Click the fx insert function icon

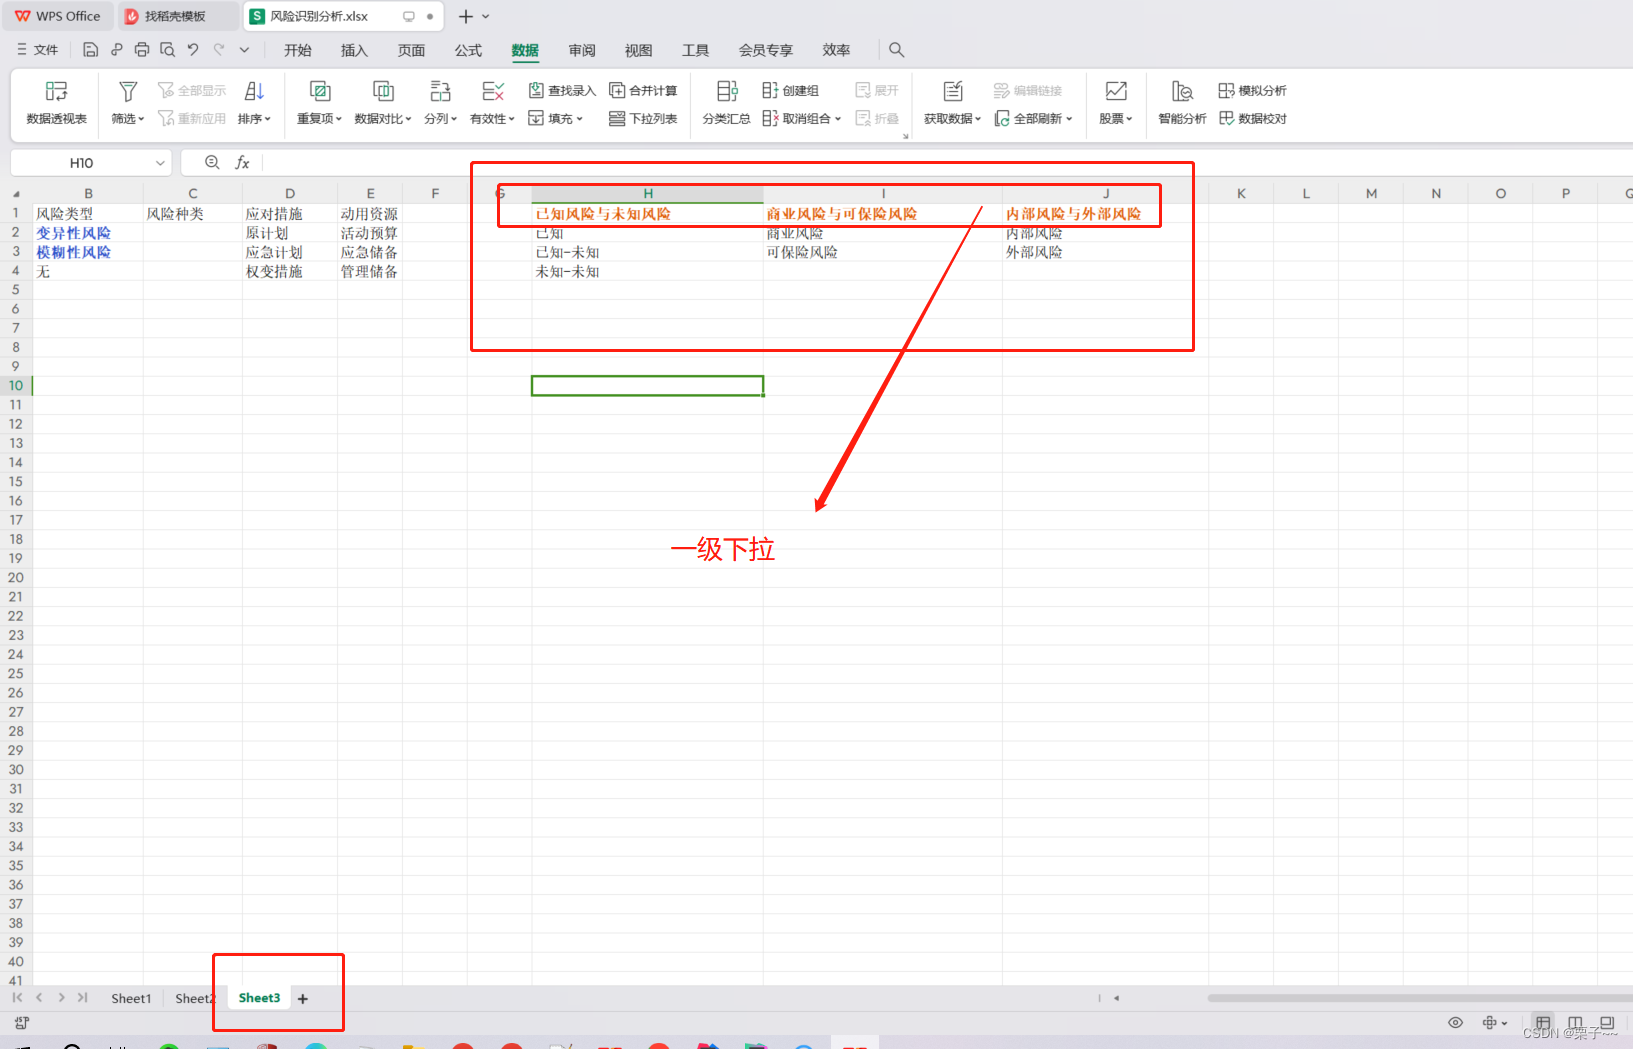click(x=242, y=162)
